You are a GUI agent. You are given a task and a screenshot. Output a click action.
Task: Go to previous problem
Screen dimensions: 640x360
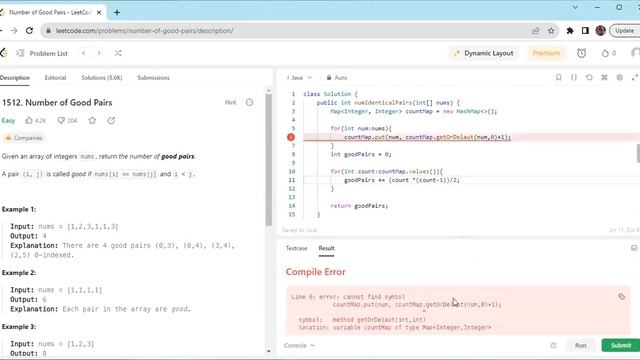coord(84,53)
